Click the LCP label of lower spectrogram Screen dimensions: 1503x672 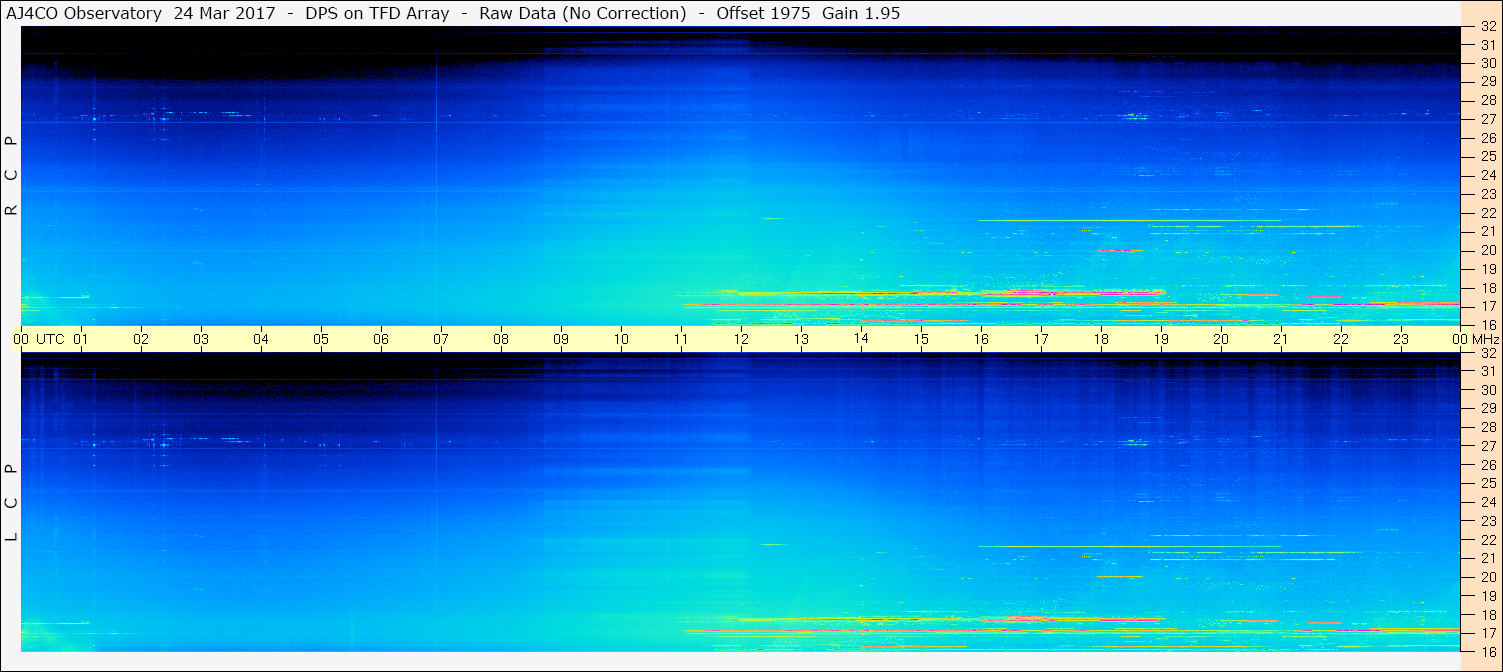tap(12, 502)
